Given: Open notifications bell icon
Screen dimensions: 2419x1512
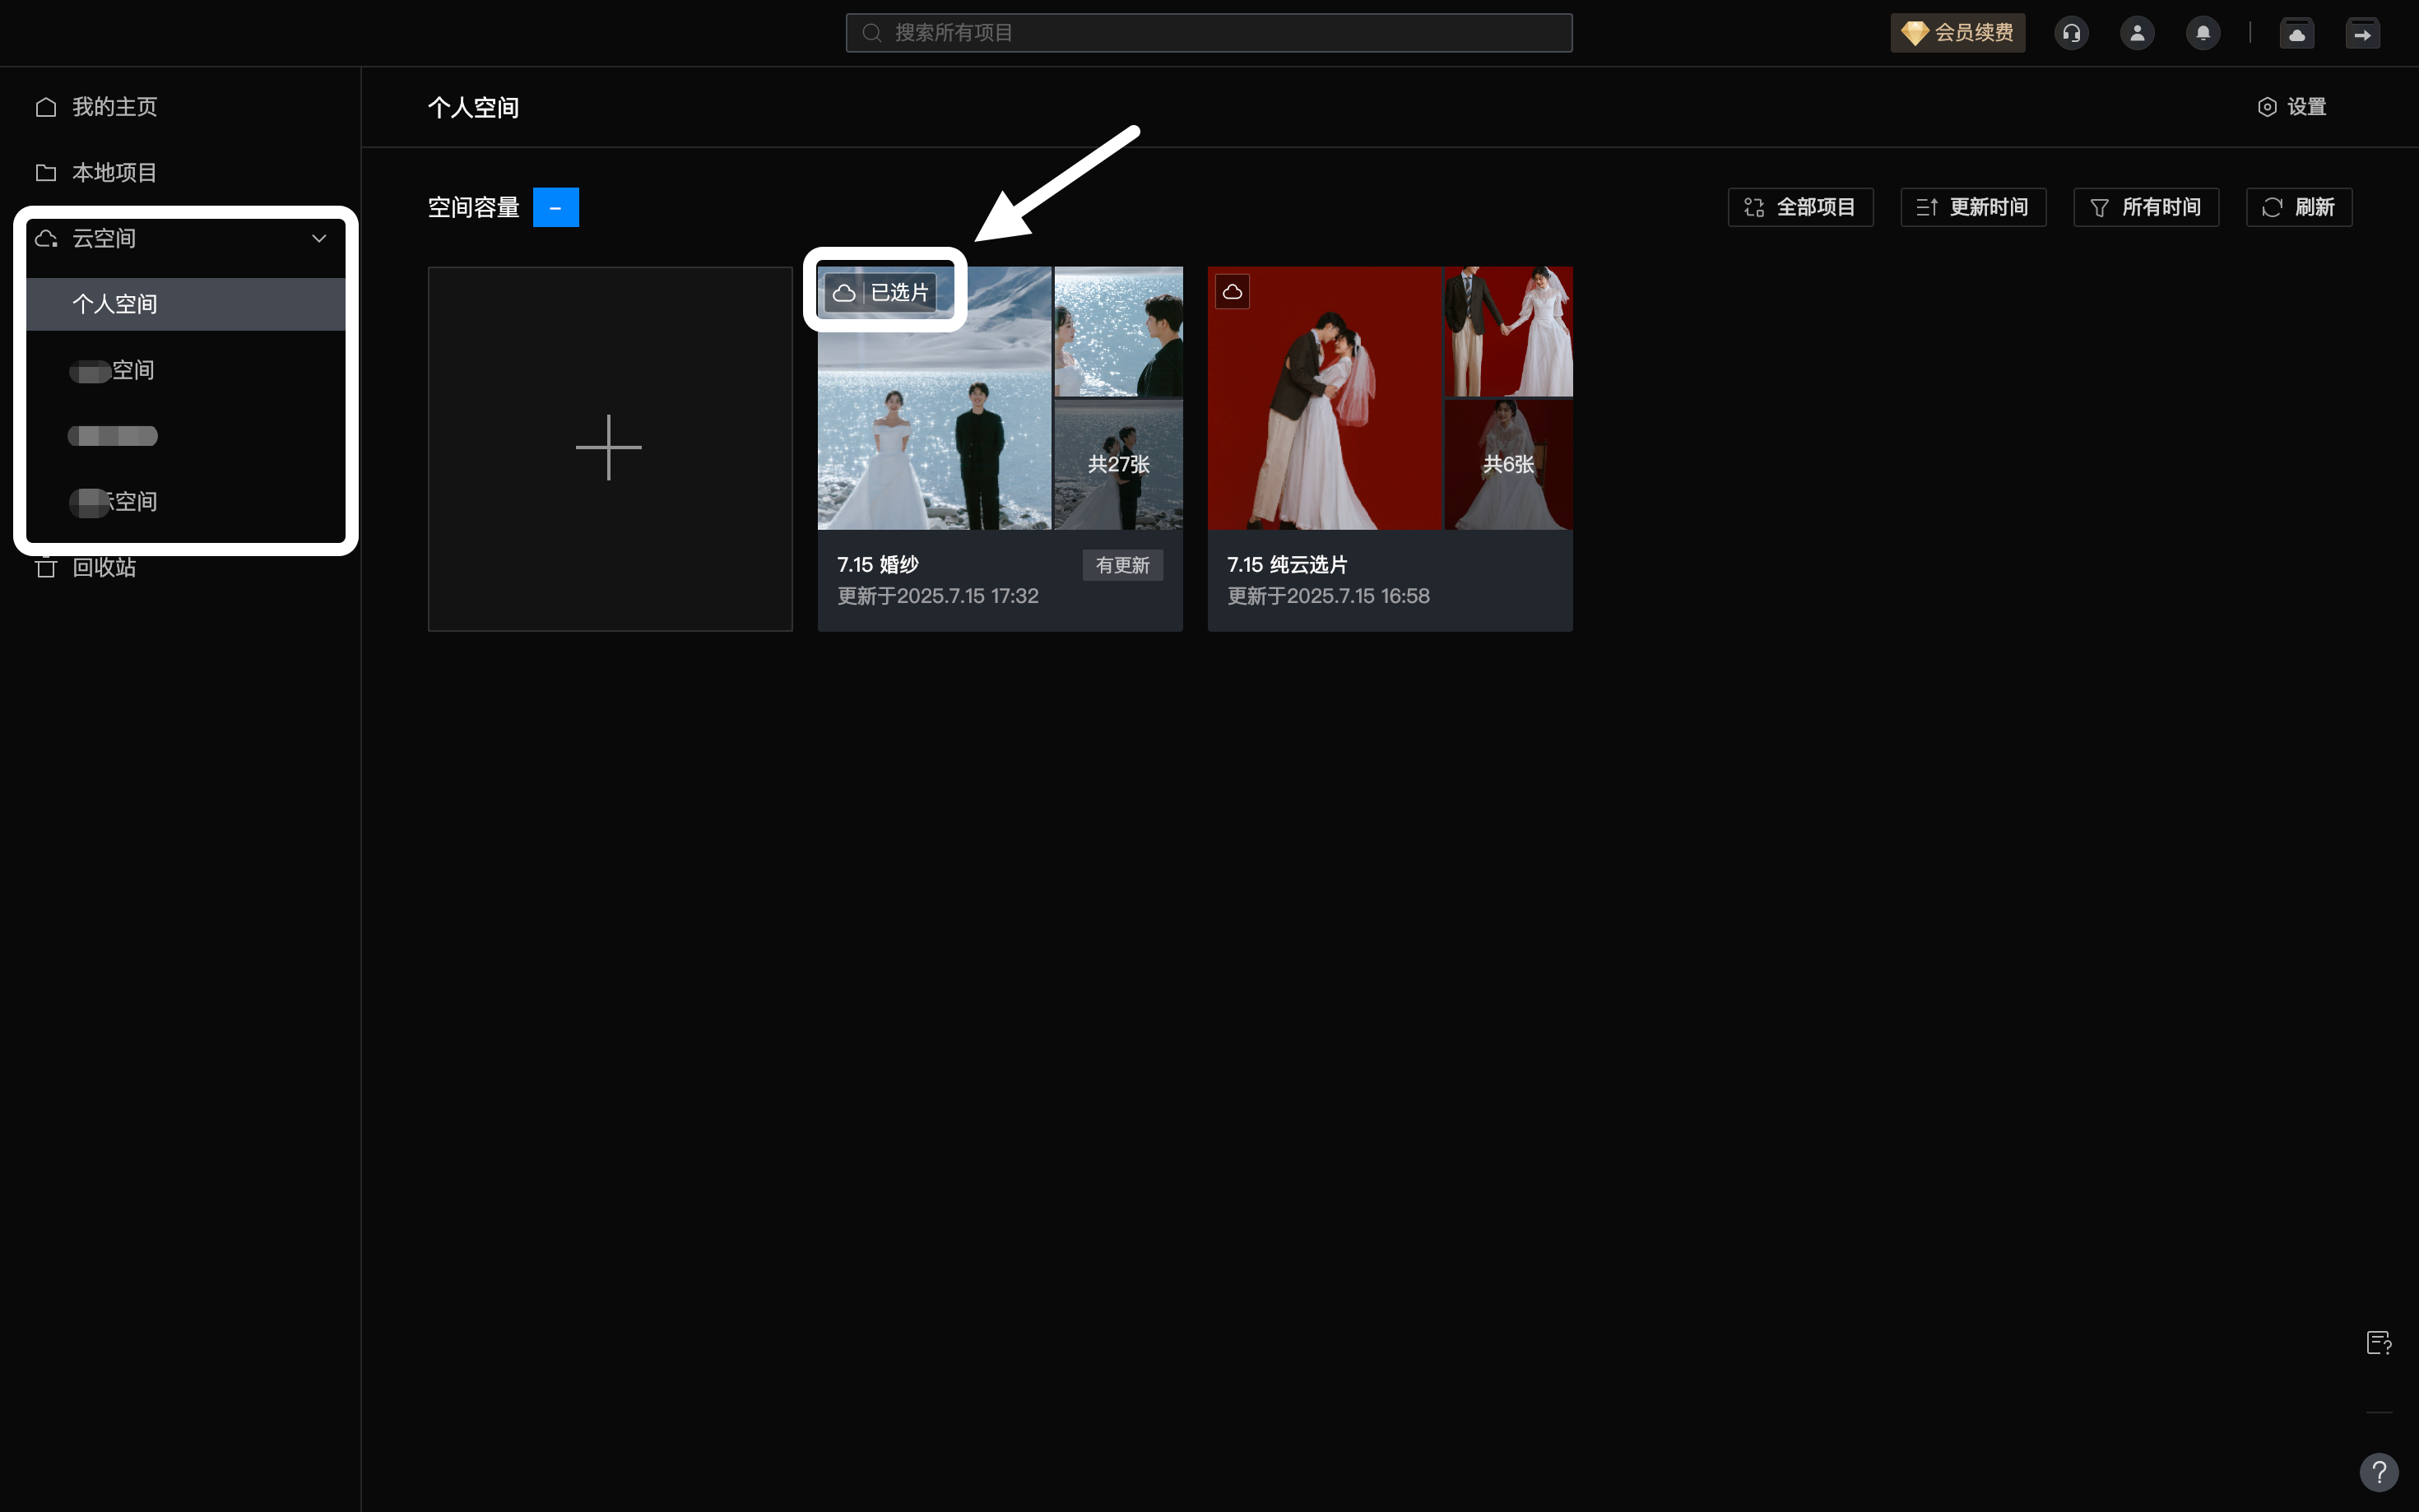Looking at the screenshot, I should pos(2203,33).
